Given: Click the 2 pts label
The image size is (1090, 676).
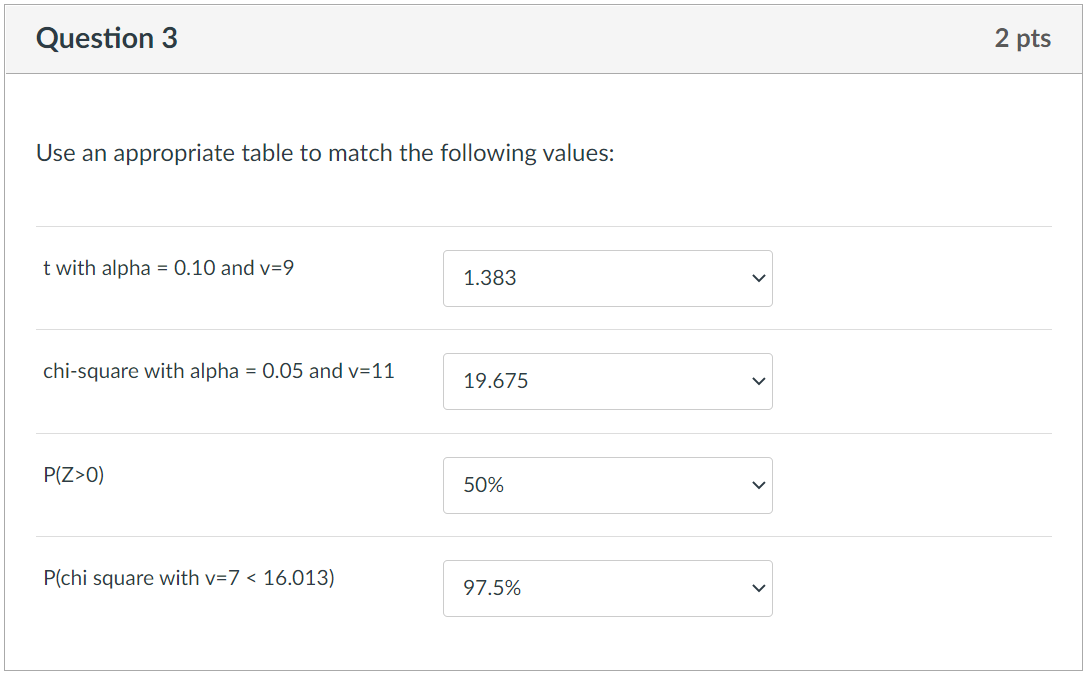Looking at the screenshot, I should tap(1024, 38).
